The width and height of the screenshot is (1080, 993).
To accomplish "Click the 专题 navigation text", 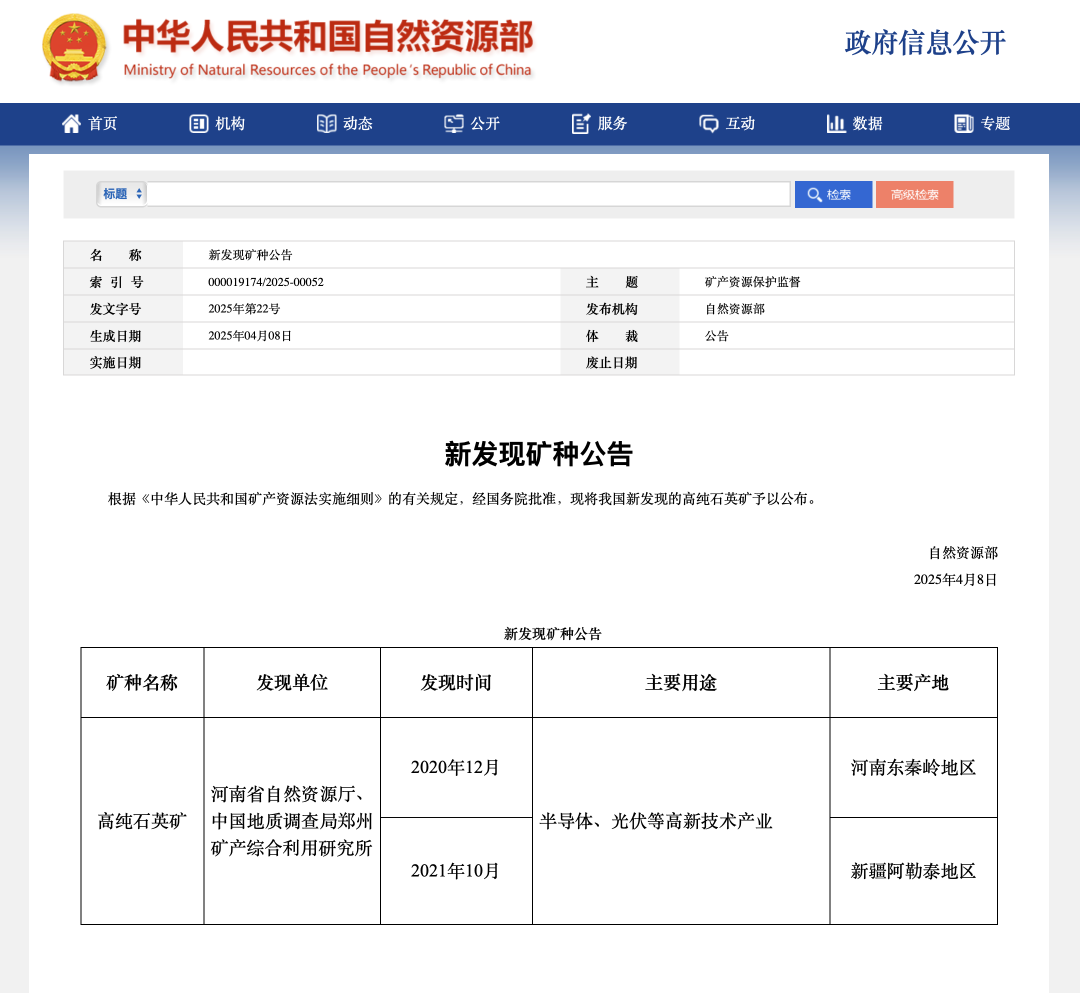I will coord(995,124).
